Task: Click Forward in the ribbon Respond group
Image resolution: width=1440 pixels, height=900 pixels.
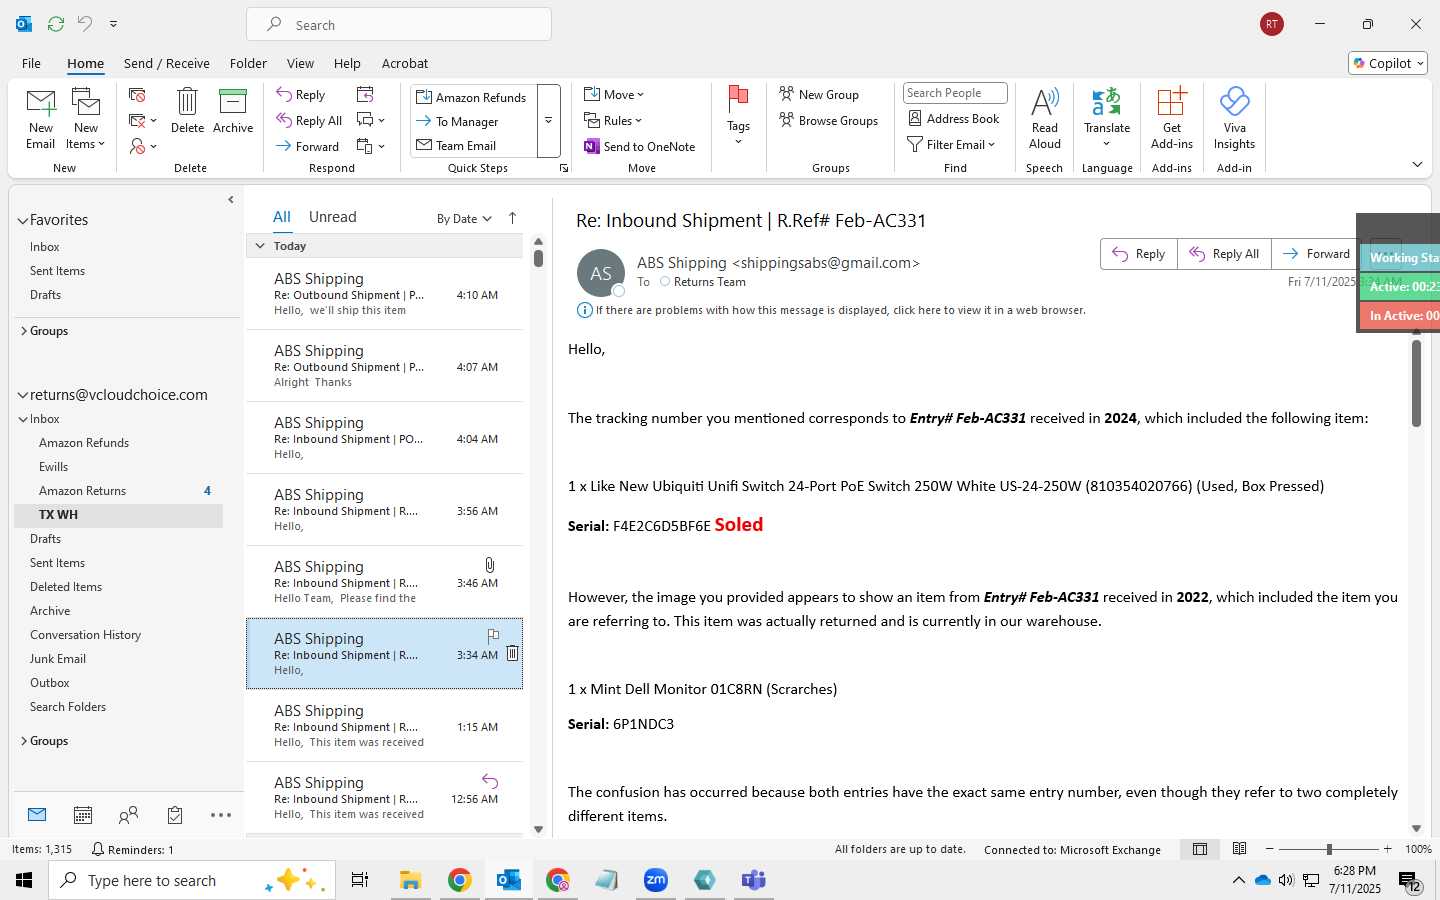Action: click(x=308, y=146)
